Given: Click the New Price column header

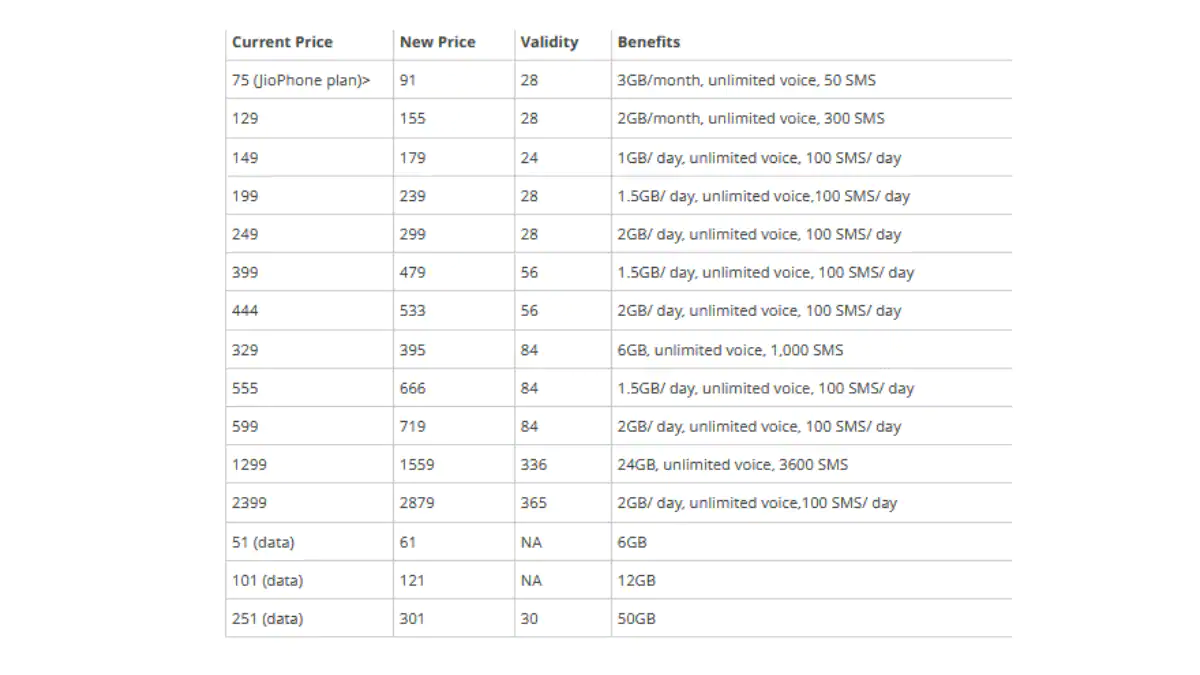Looking at the screenshot, I should pyautogui.click(x=437, y=42).
